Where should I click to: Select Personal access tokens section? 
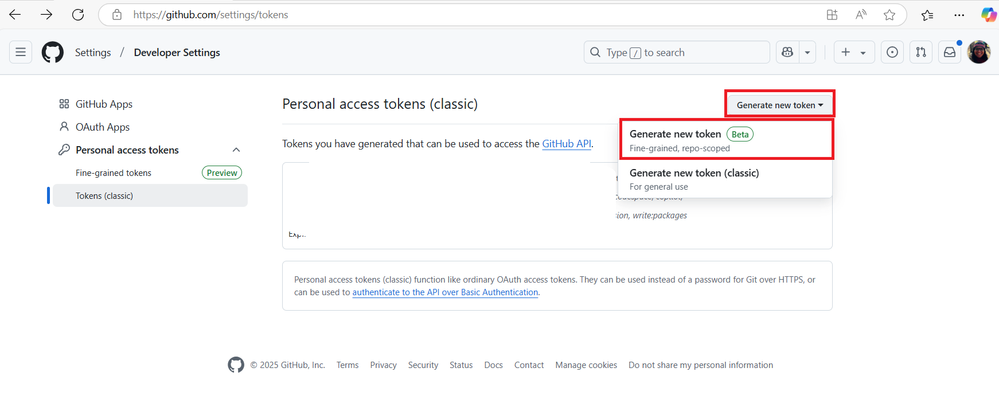coord(127,150)
